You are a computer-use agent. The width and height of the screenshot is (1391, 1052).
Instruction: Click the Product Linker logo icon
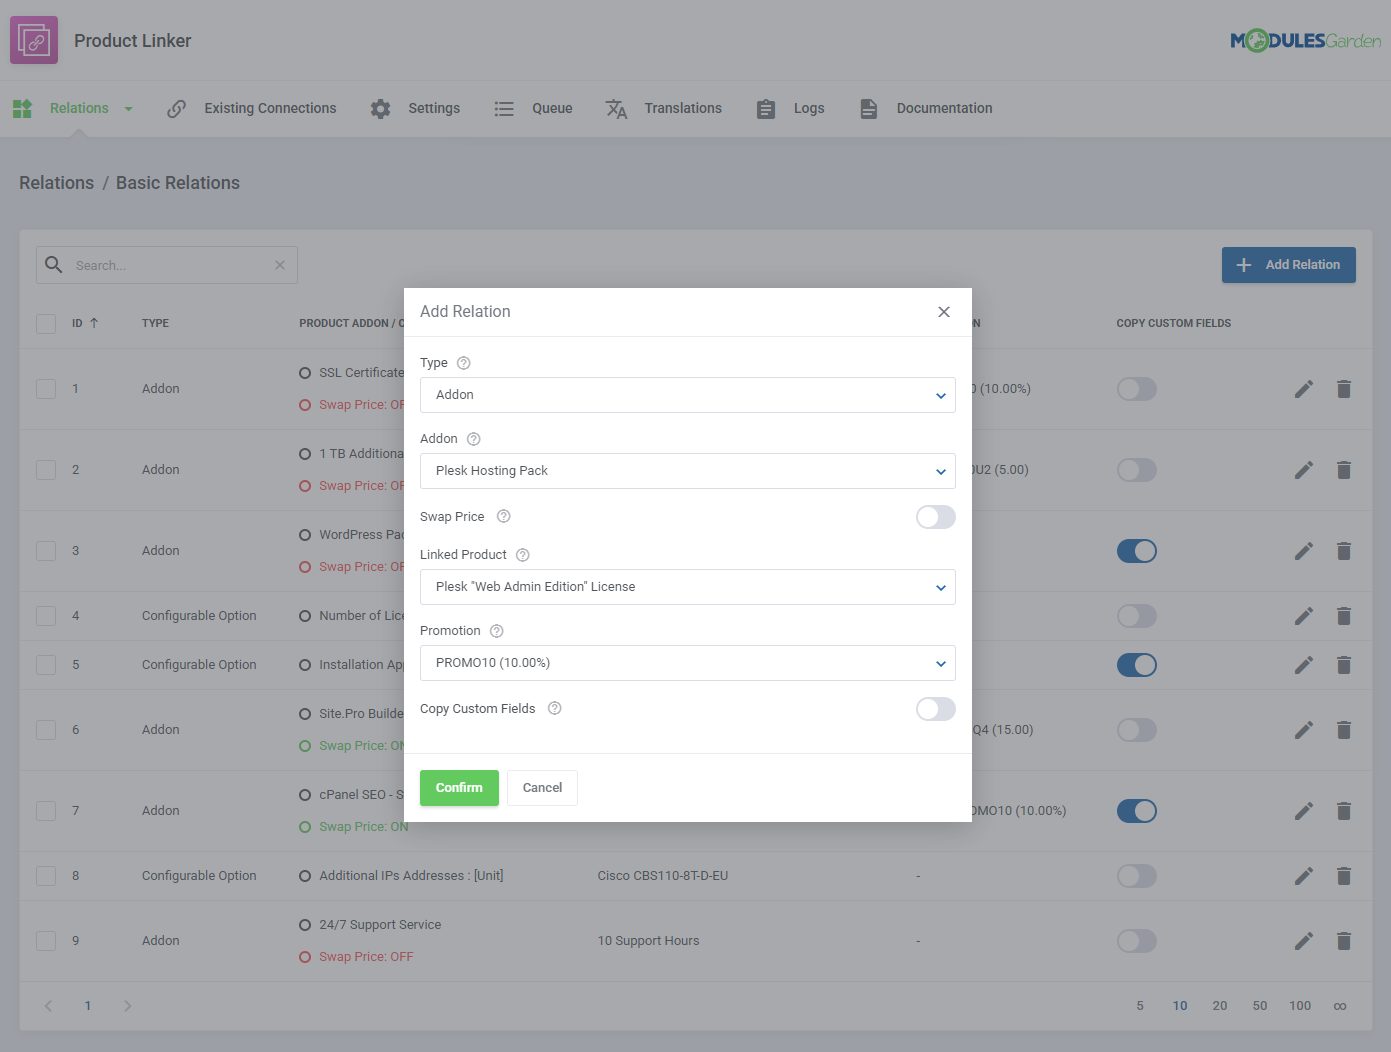point(33,41)
